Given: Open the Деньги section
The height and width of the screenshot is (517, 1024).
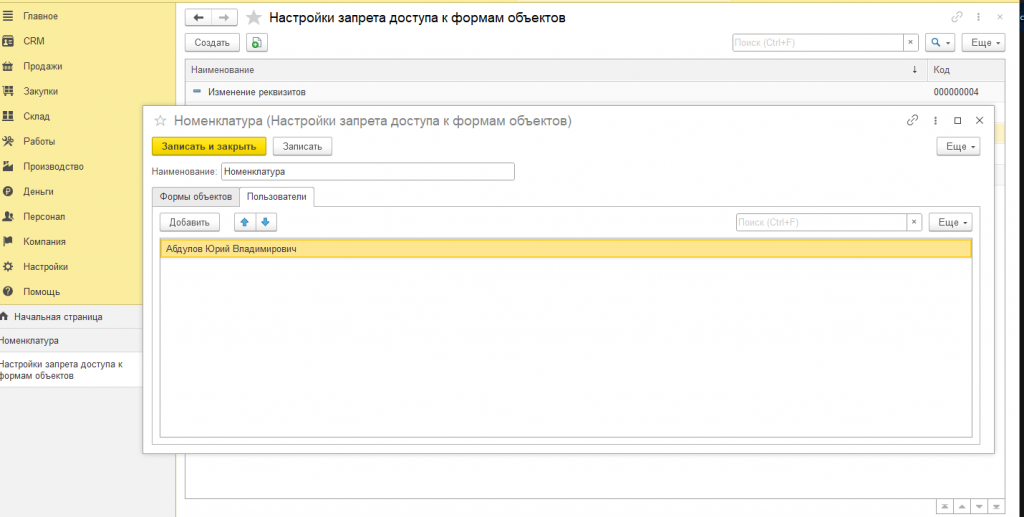Looking at the screenshot, I should 38,191.
